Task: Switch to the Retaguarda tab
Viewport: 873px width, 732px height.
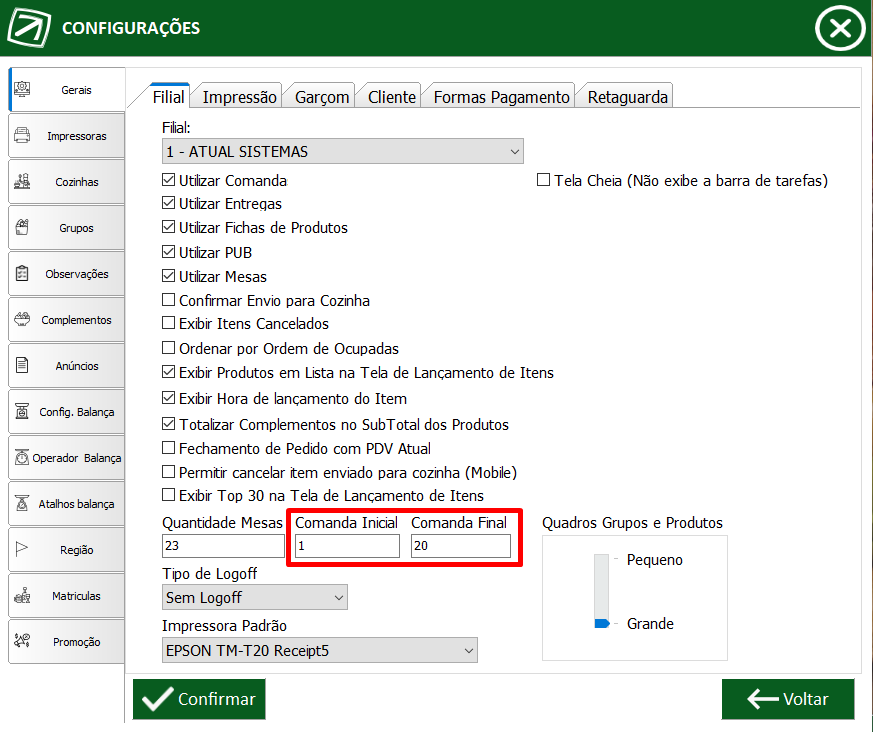Action: pyautogui.click(x=627, y=97)
